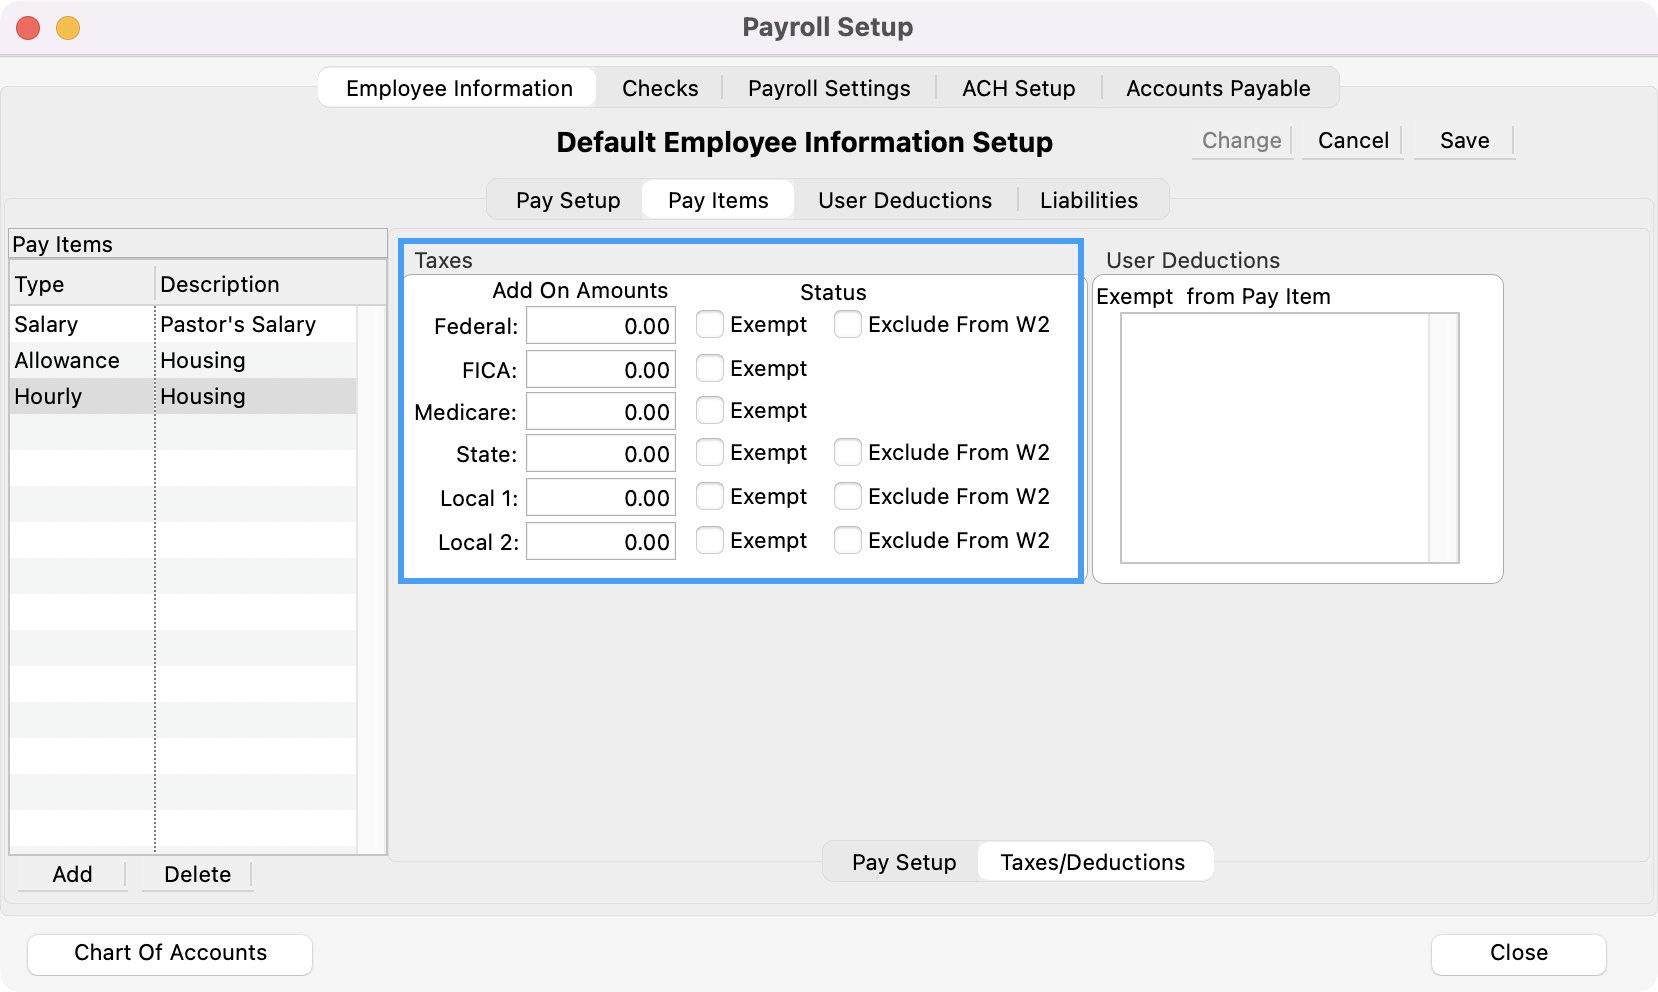Select the User Deductions sub-tab

(904, 200)
